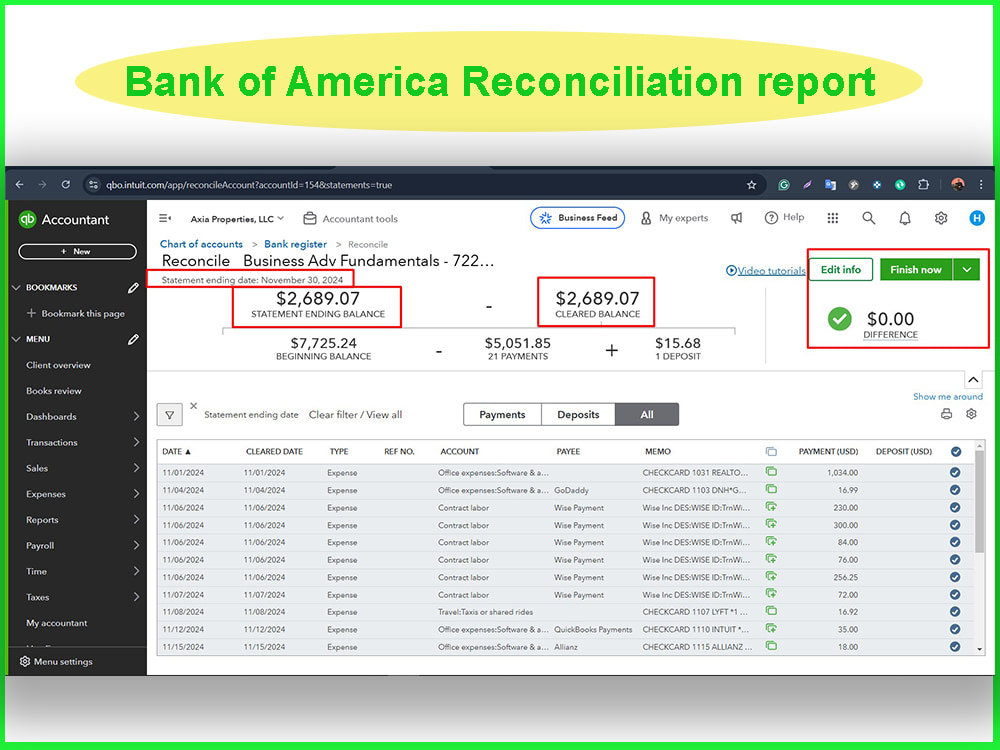Open the settings gear in header
The image size is (1000, 750).
pyautogui.click(x=941, y=218)
